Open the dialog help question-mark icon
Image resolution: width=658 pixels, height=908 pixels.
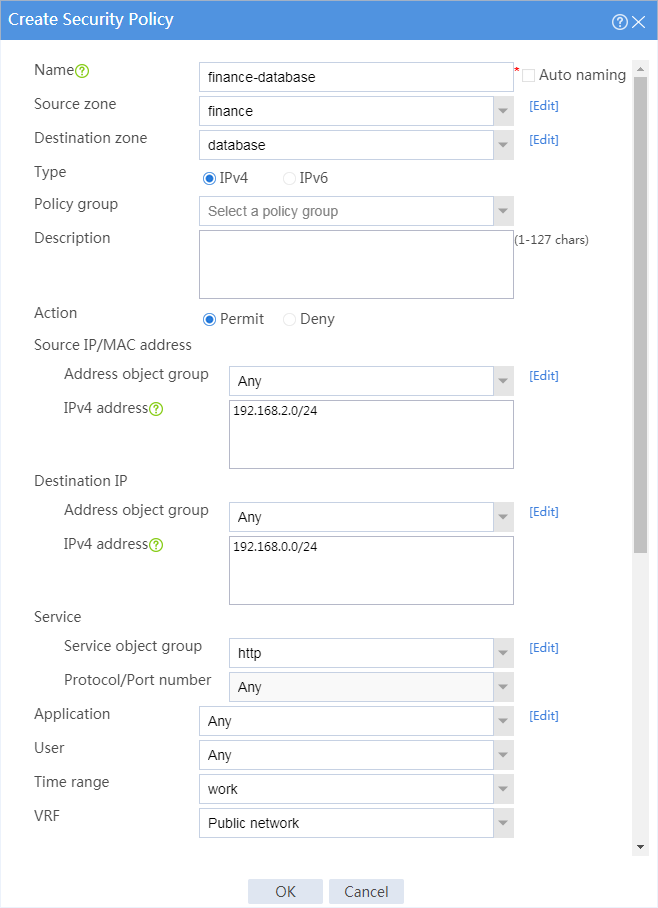[x=619, y=22]
